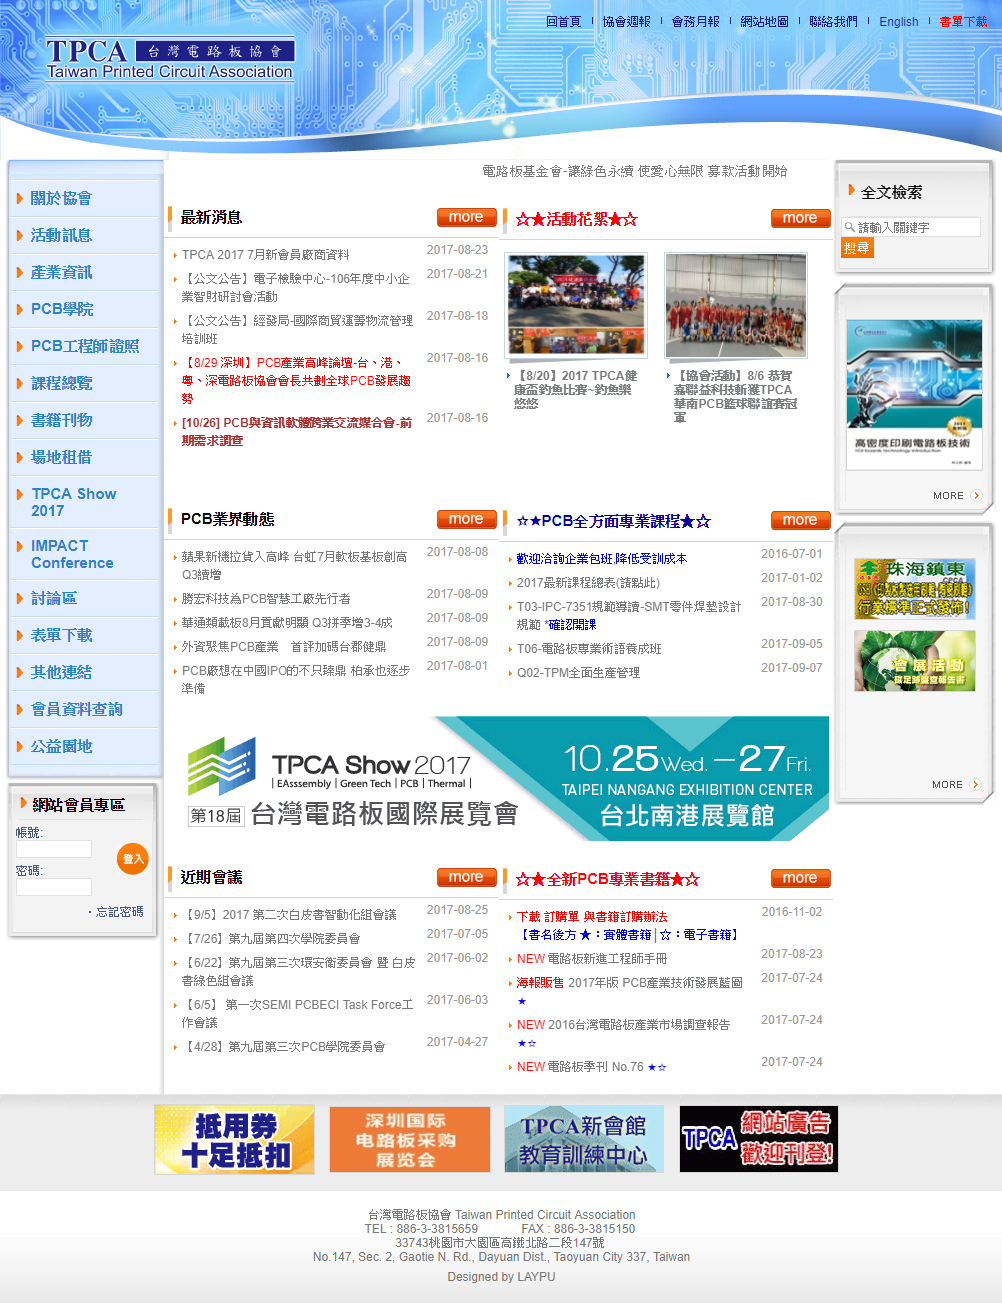Expand more items under 最新消息 section
Image resolution: width=1002 pixels, height=1303 pixels.
[x=466, y=218]
